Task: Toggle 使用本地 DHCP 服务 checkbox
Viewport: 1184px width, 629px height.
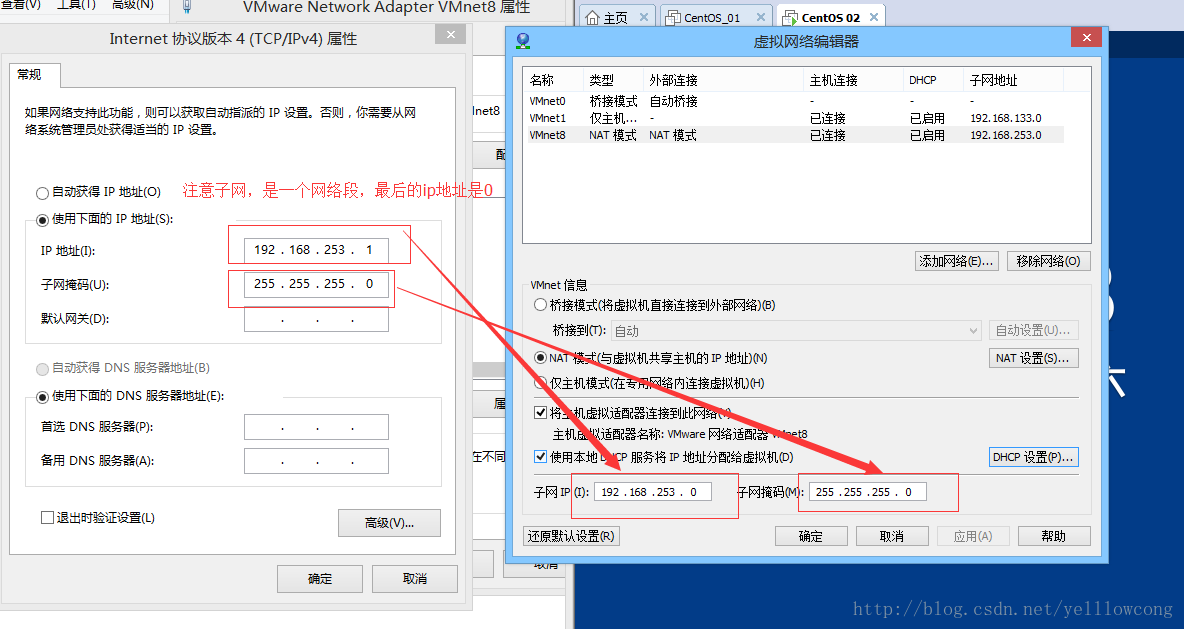Action: [x=540, y=457]
